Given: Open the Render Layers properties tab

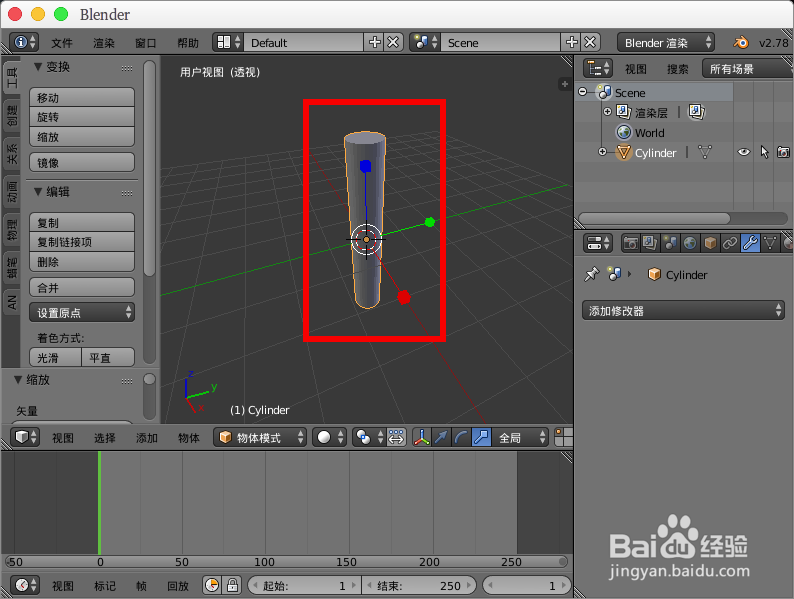Looking at the screenshot, I should click(650, 243).
